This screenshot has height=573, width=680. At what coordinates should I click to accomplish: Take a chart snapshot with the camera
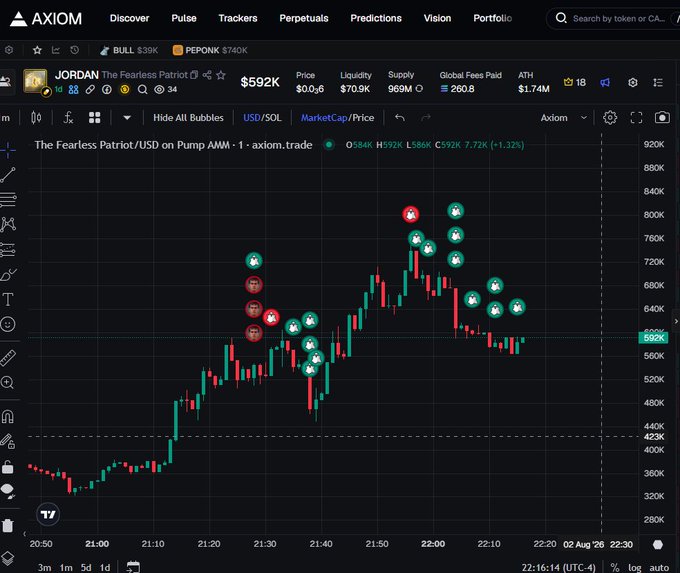[x=662, y=118]
